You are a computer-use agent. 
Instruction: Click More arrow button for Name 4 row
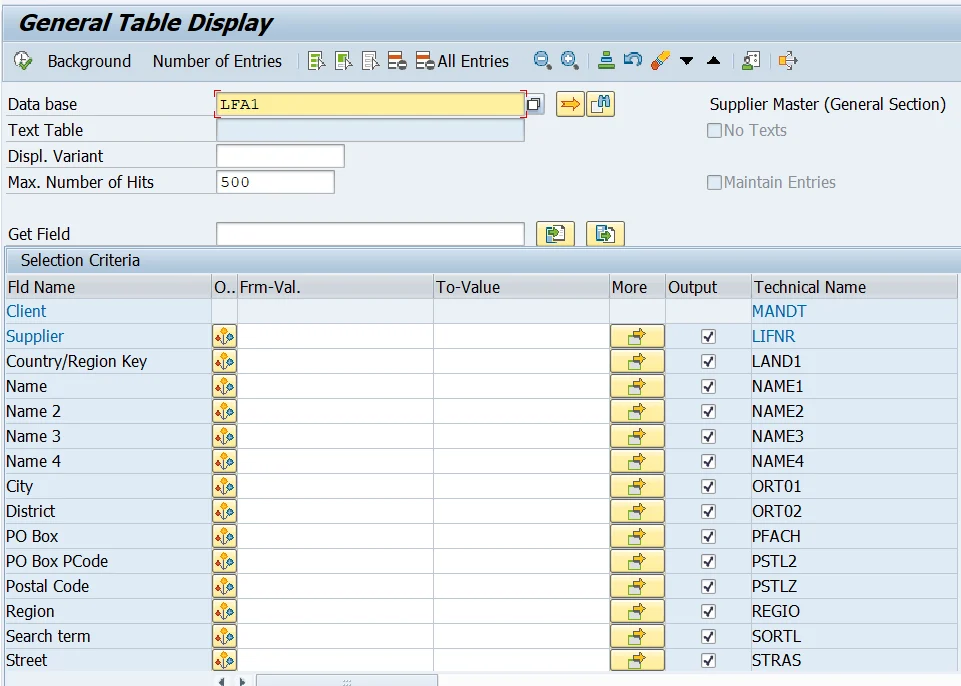[x=637, y=462]
